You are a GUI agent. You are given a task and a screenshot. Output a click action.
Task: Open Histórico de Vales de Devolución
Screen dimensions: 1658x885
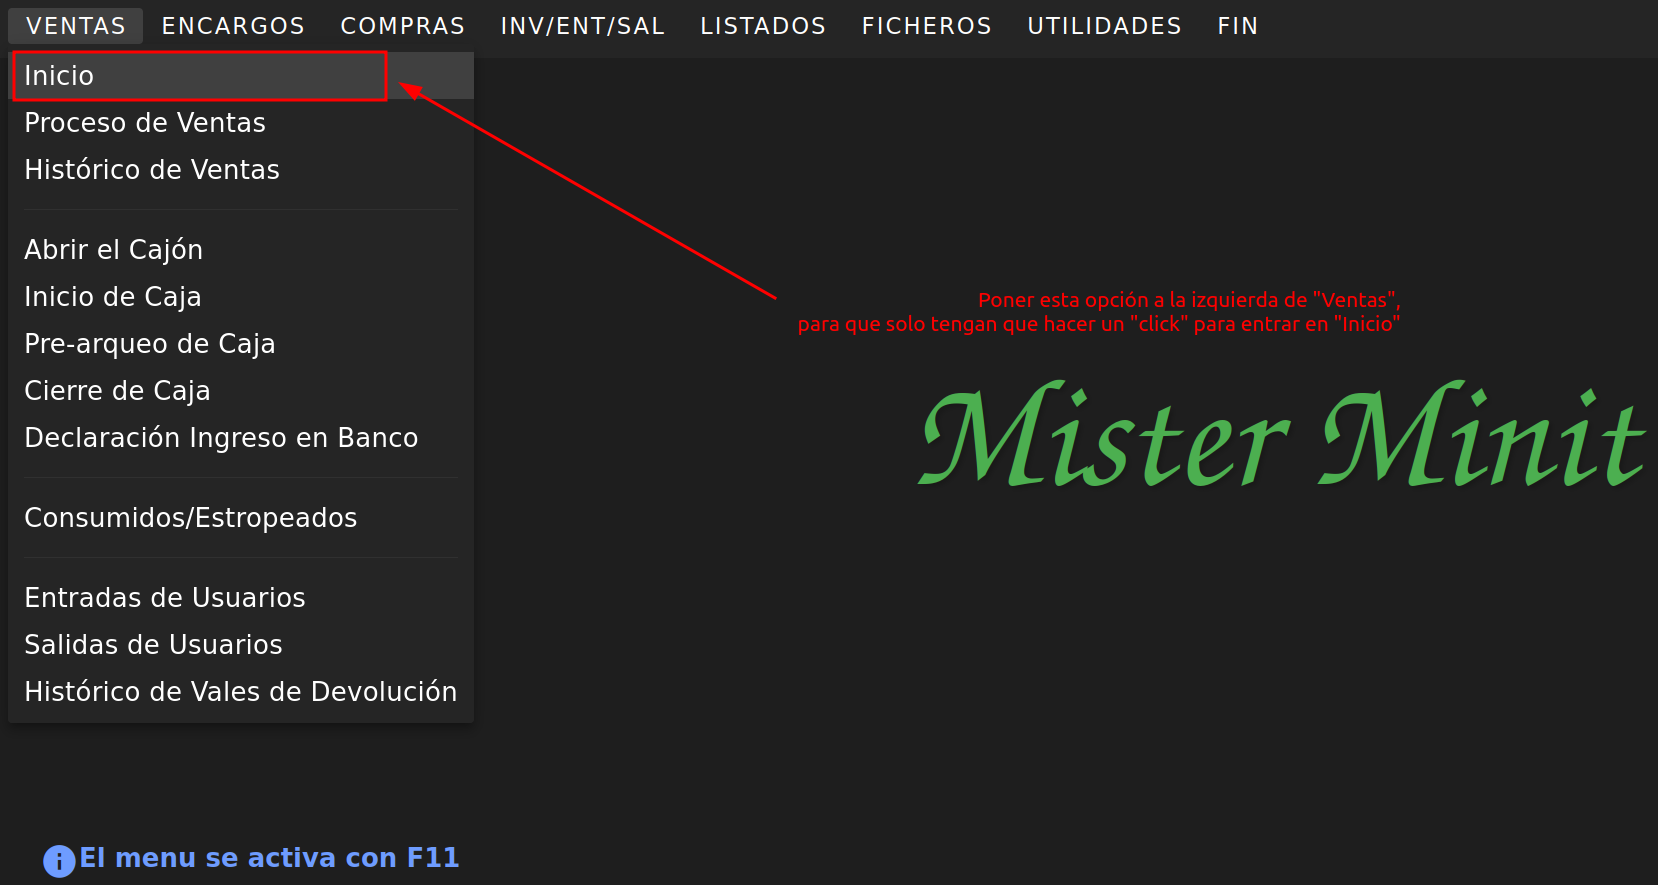pyautogui.click(x=241, y=692)
